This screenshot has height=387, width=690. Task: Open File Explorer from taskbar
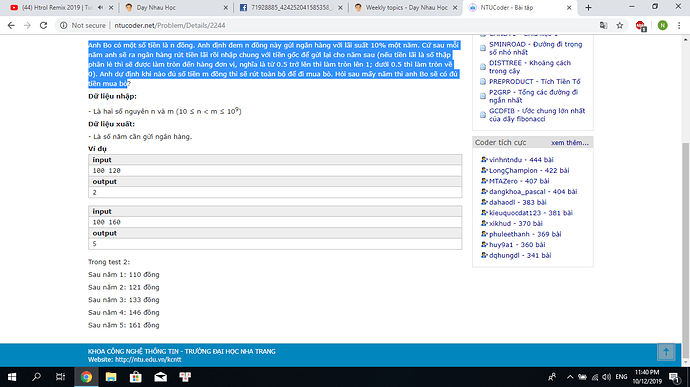tap(111, 377)
